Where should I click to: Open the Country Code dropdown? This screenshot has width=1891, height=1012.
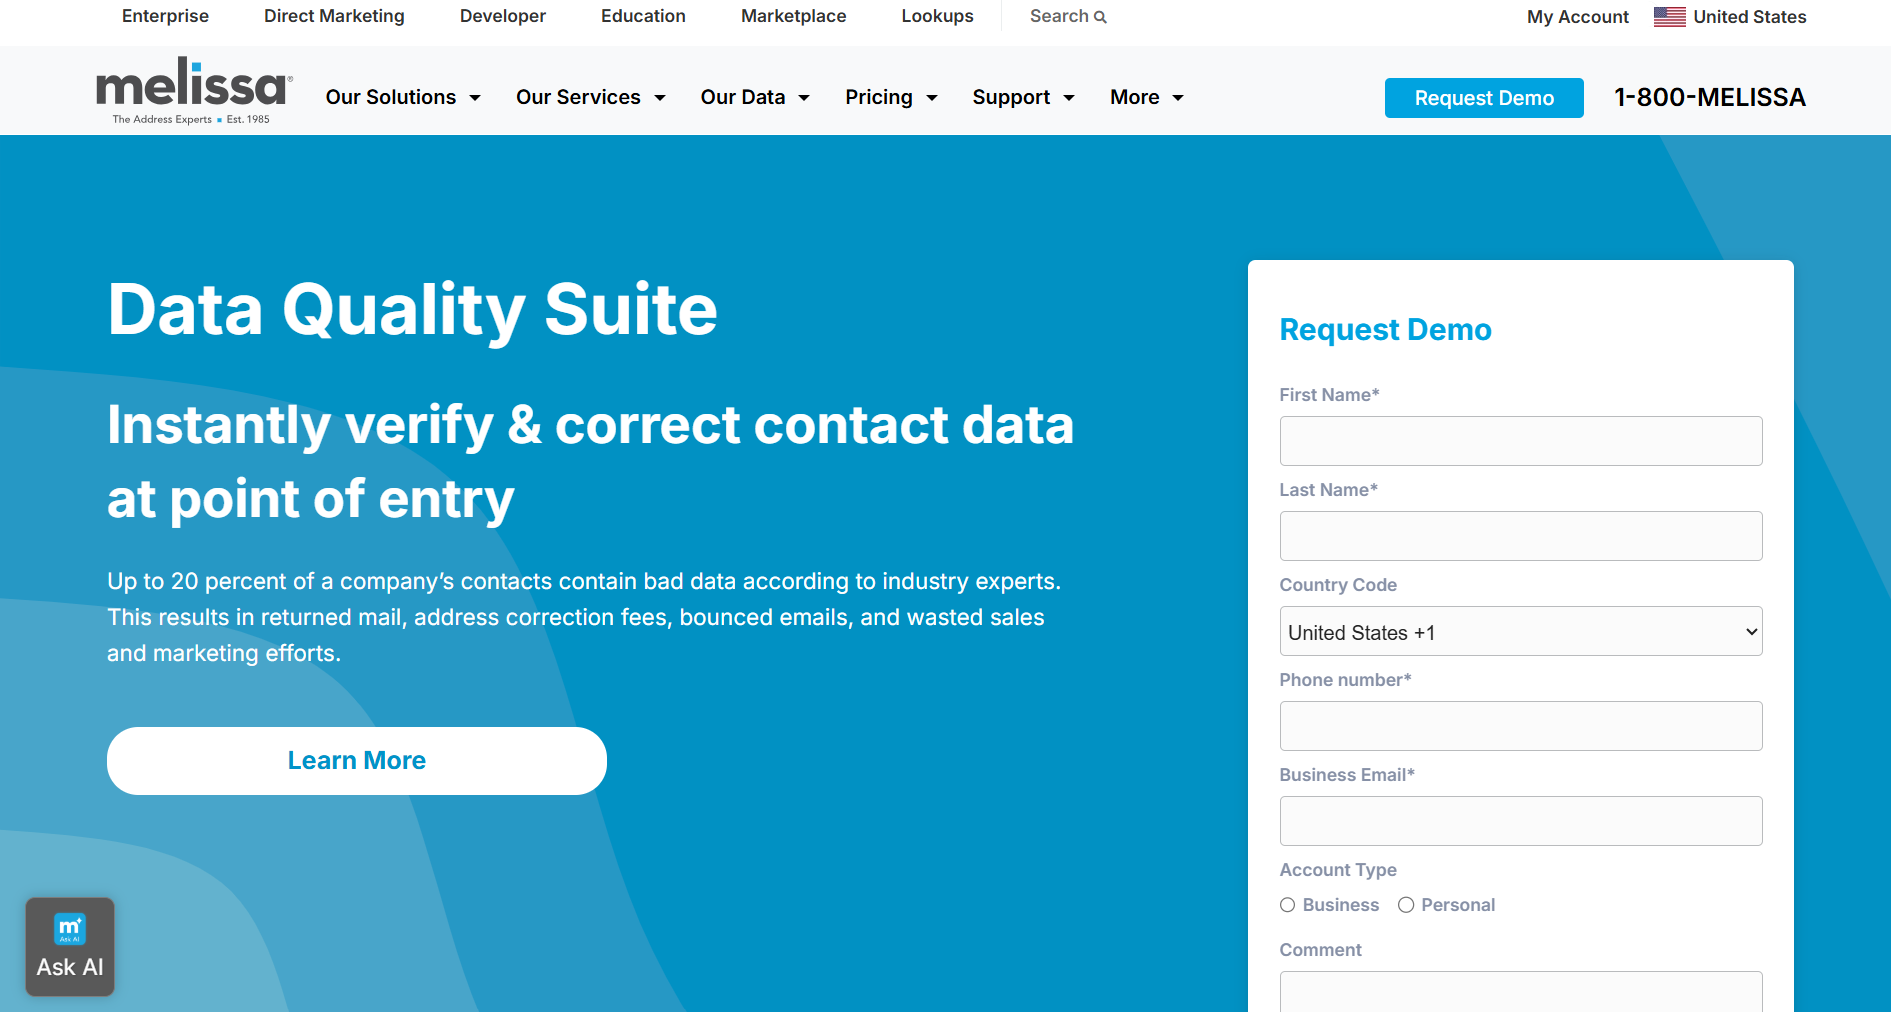tap(1521, 631)
